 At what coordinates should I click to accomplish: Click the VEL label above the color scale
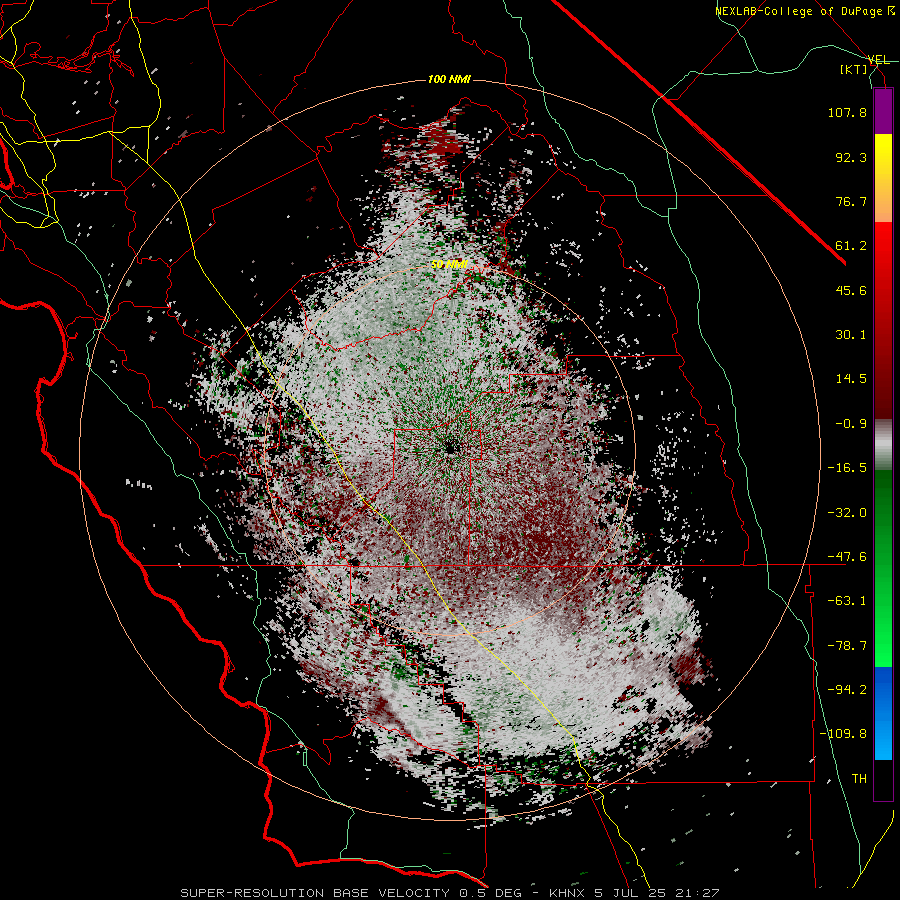pos(878,60)
